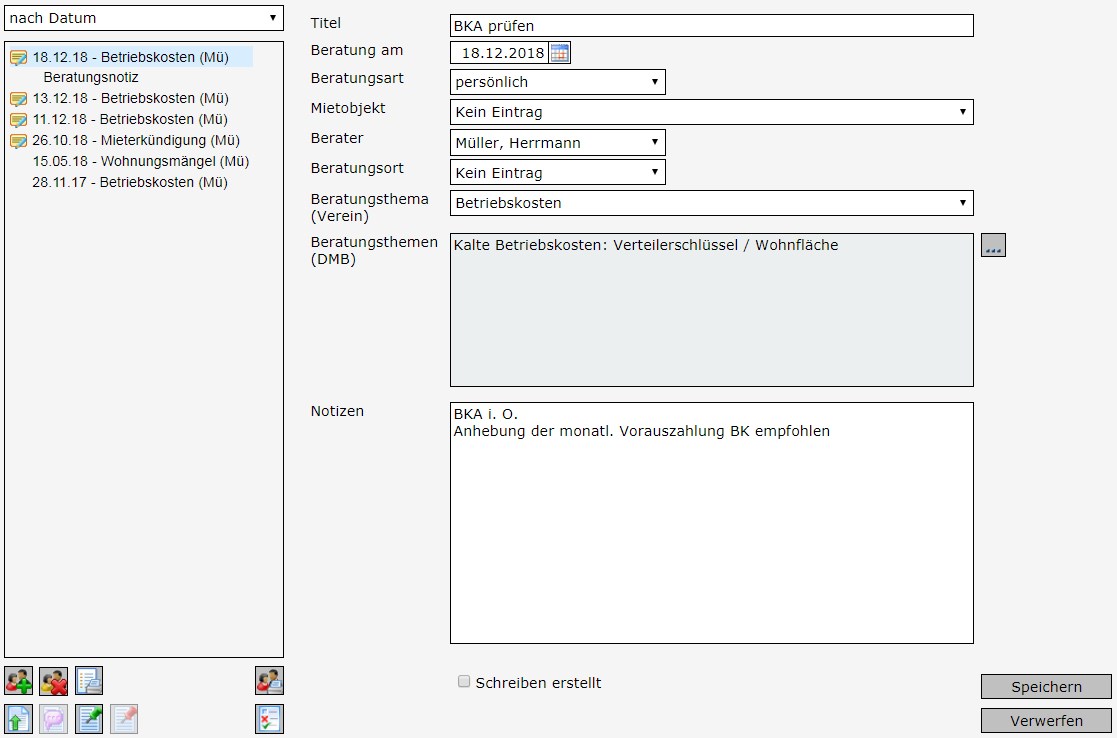The width and height of the screenshot is (1117, 738).
Task: Open the Beratungsthema (Verein) Betriebskosten dropdown
Action: tap(711, 203)
